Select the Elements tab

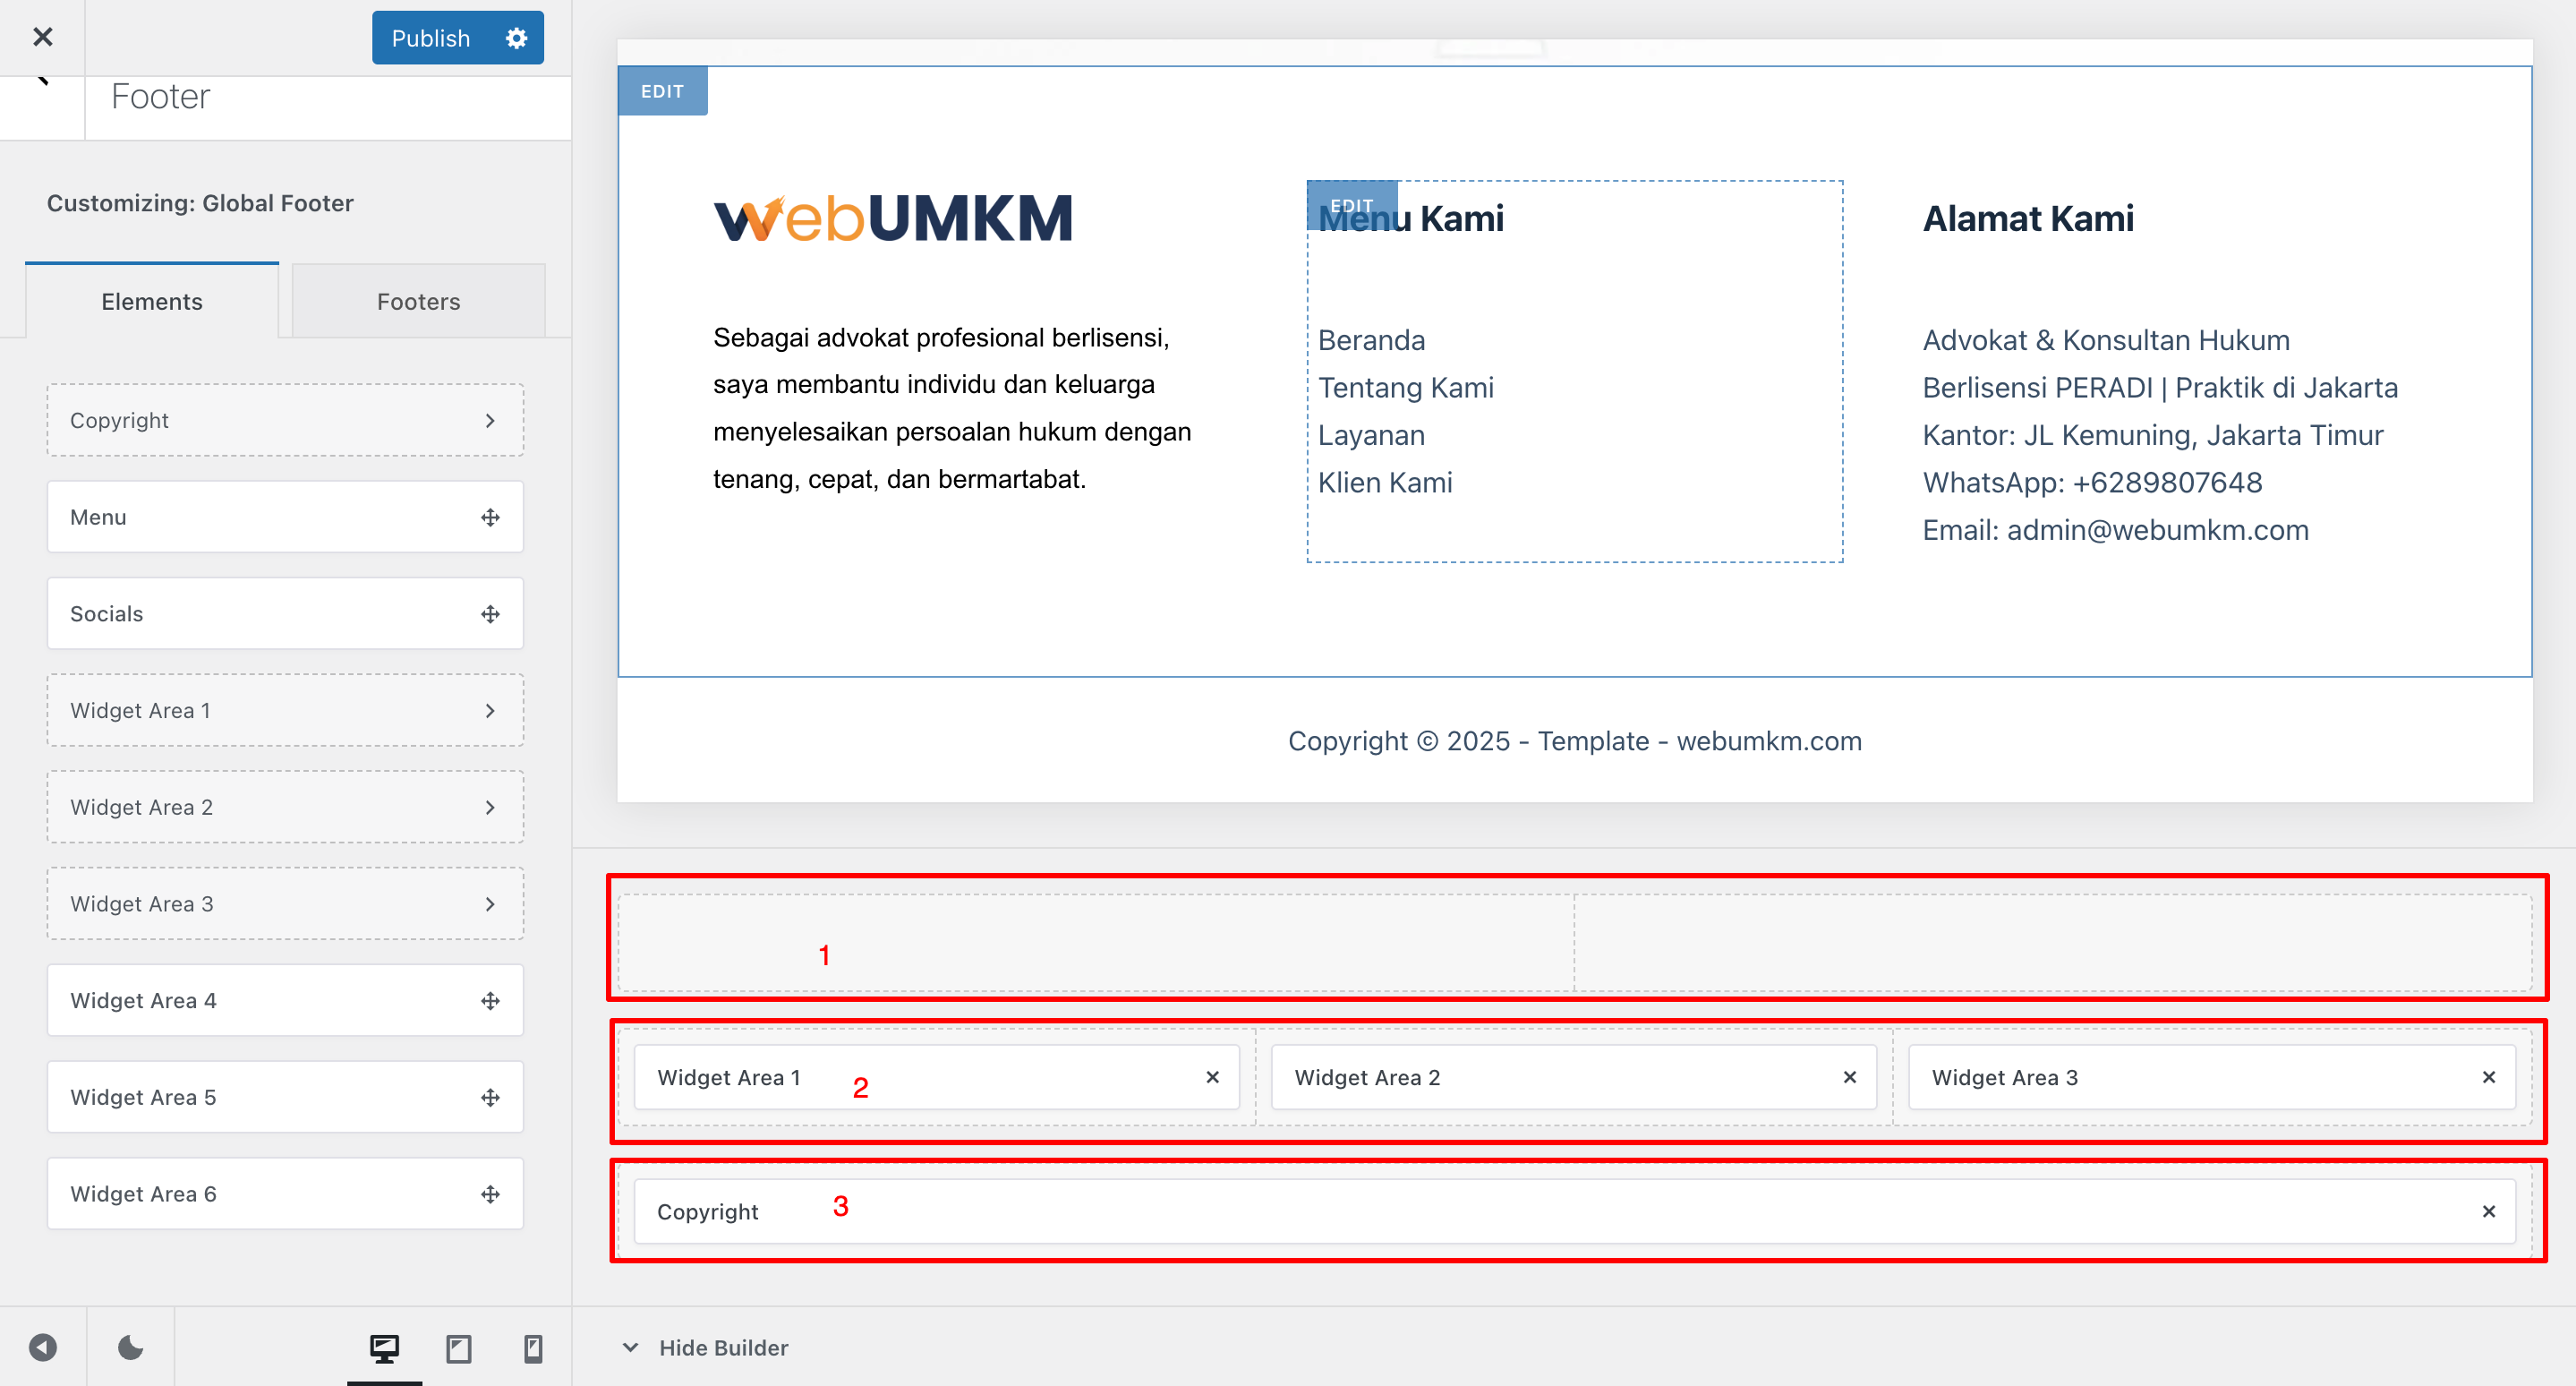(x=152, y=301)
